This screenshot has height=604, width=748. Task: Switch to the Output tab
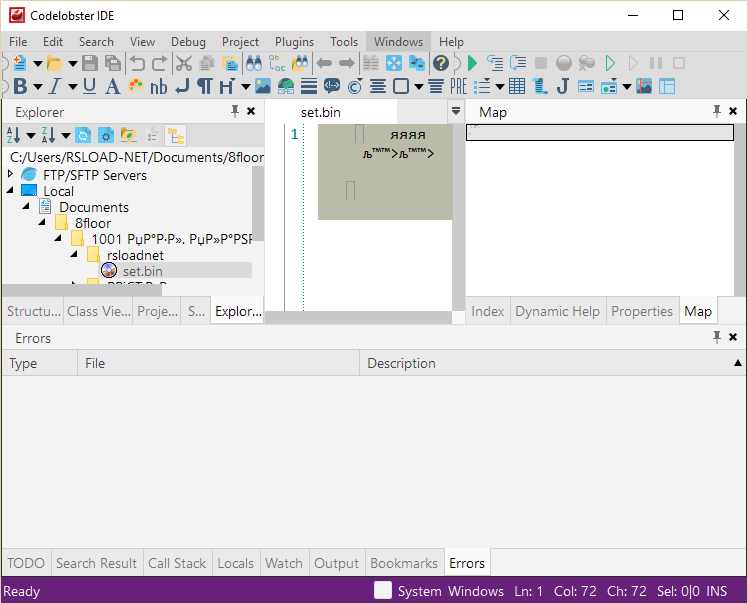click(x=336, y=563)
